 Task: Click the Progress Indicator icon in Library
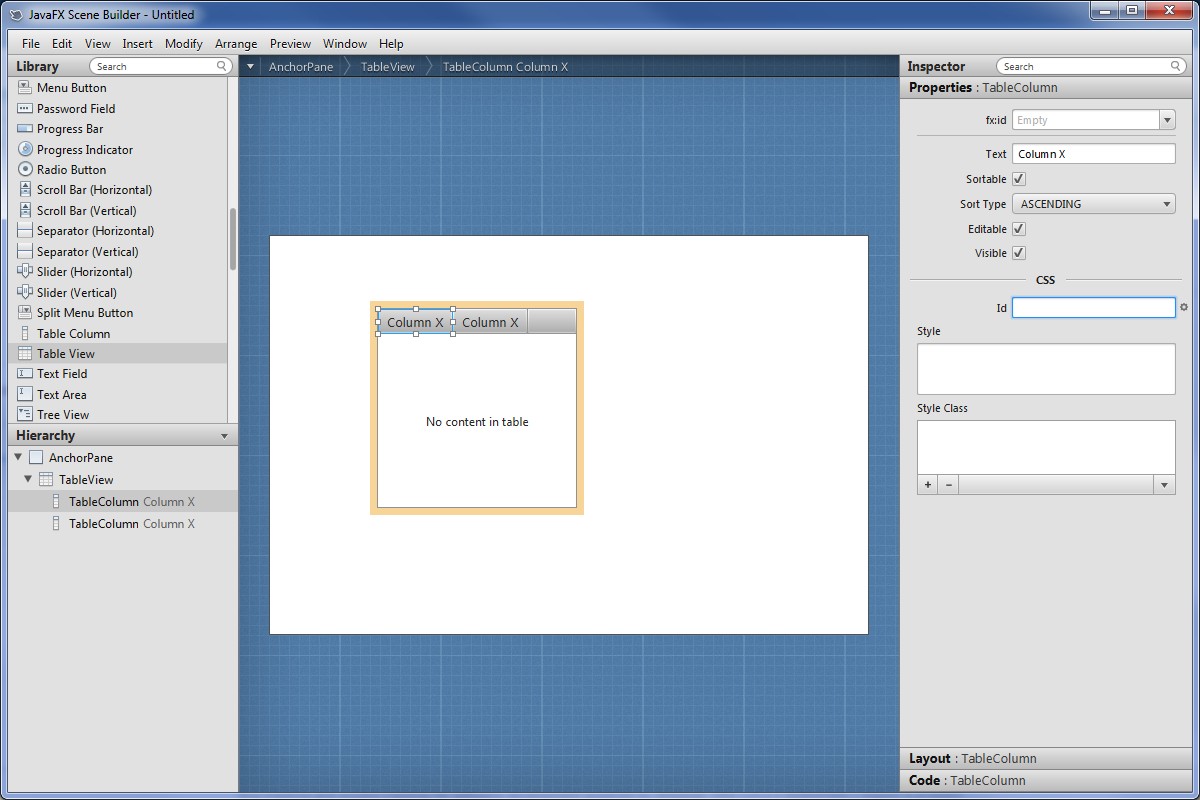tap(25, 149)
